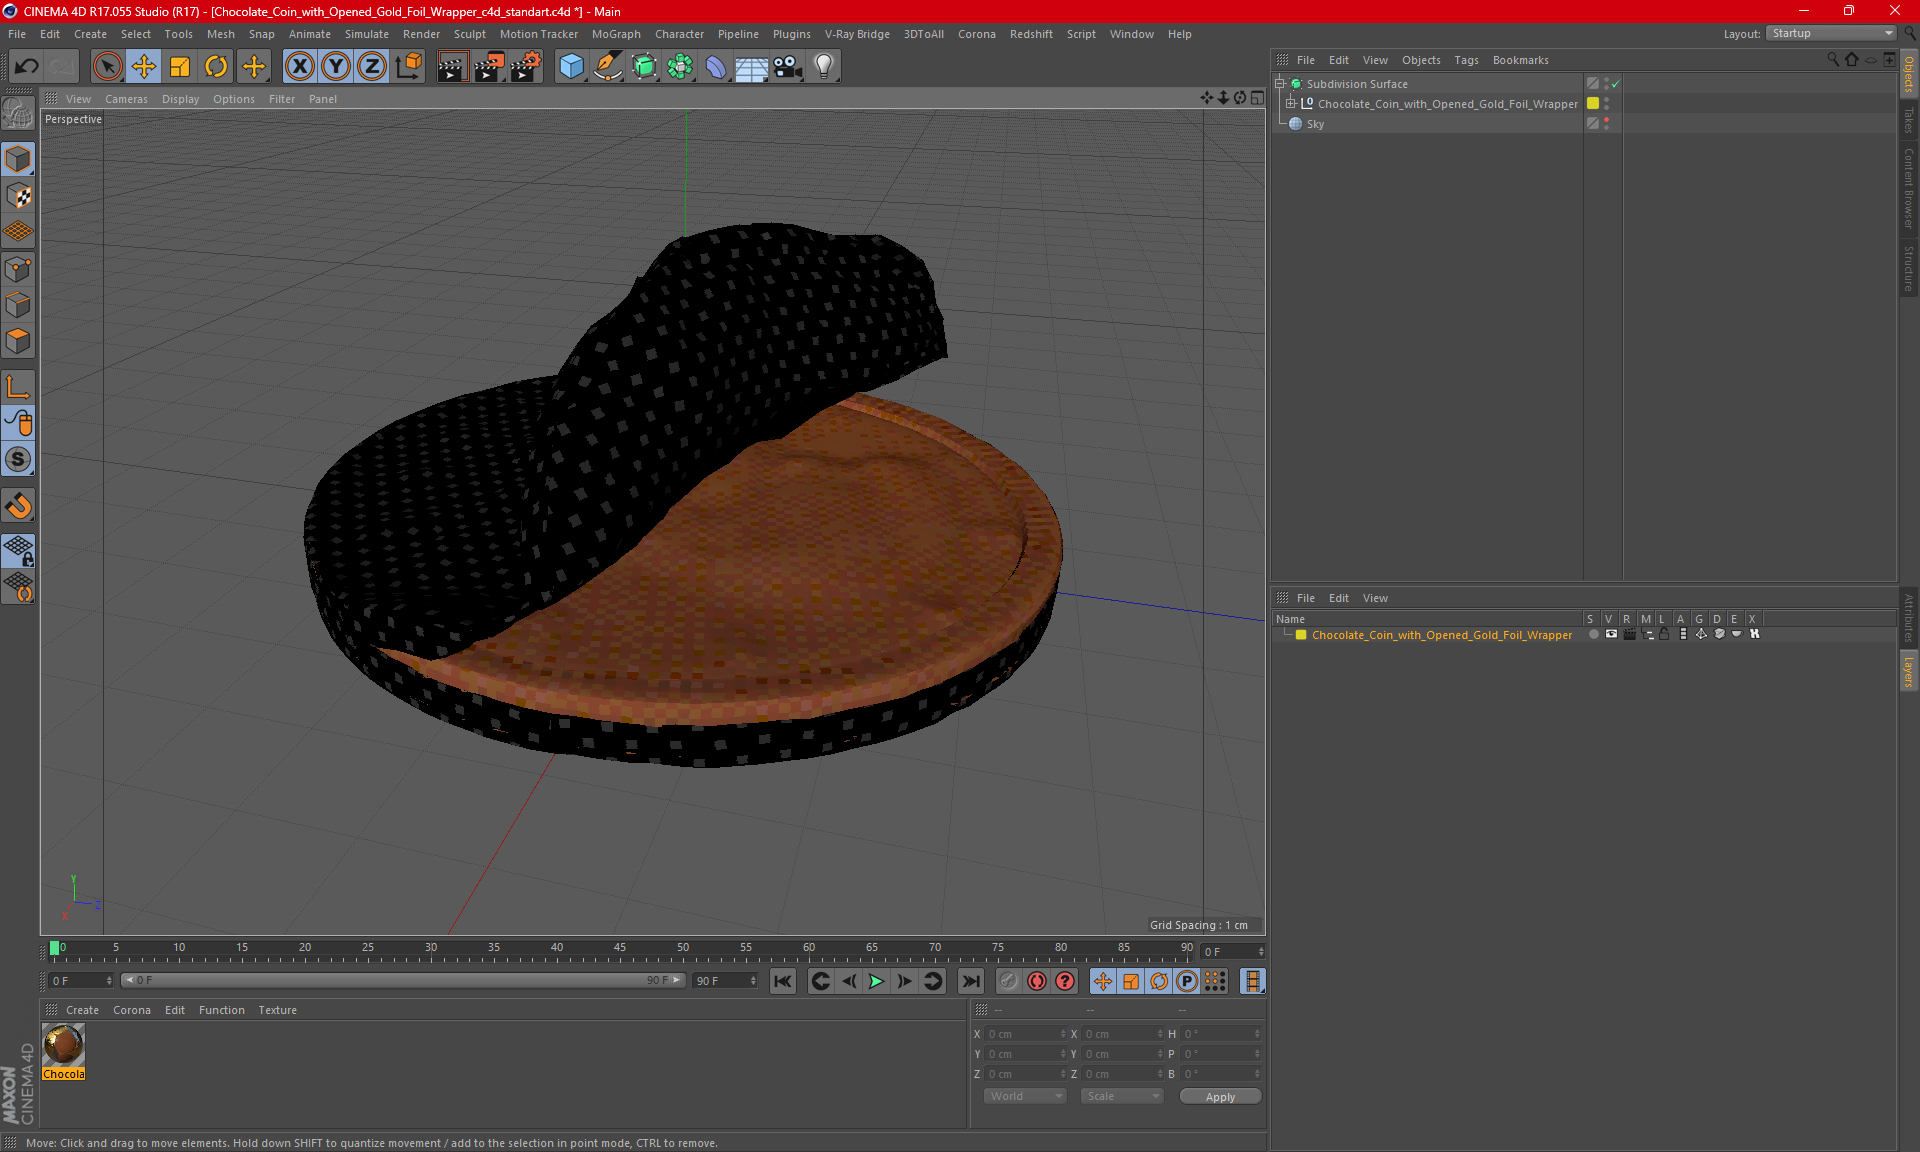
Task: Open the viewport Cameras menu
Action: tap(126, 99)
